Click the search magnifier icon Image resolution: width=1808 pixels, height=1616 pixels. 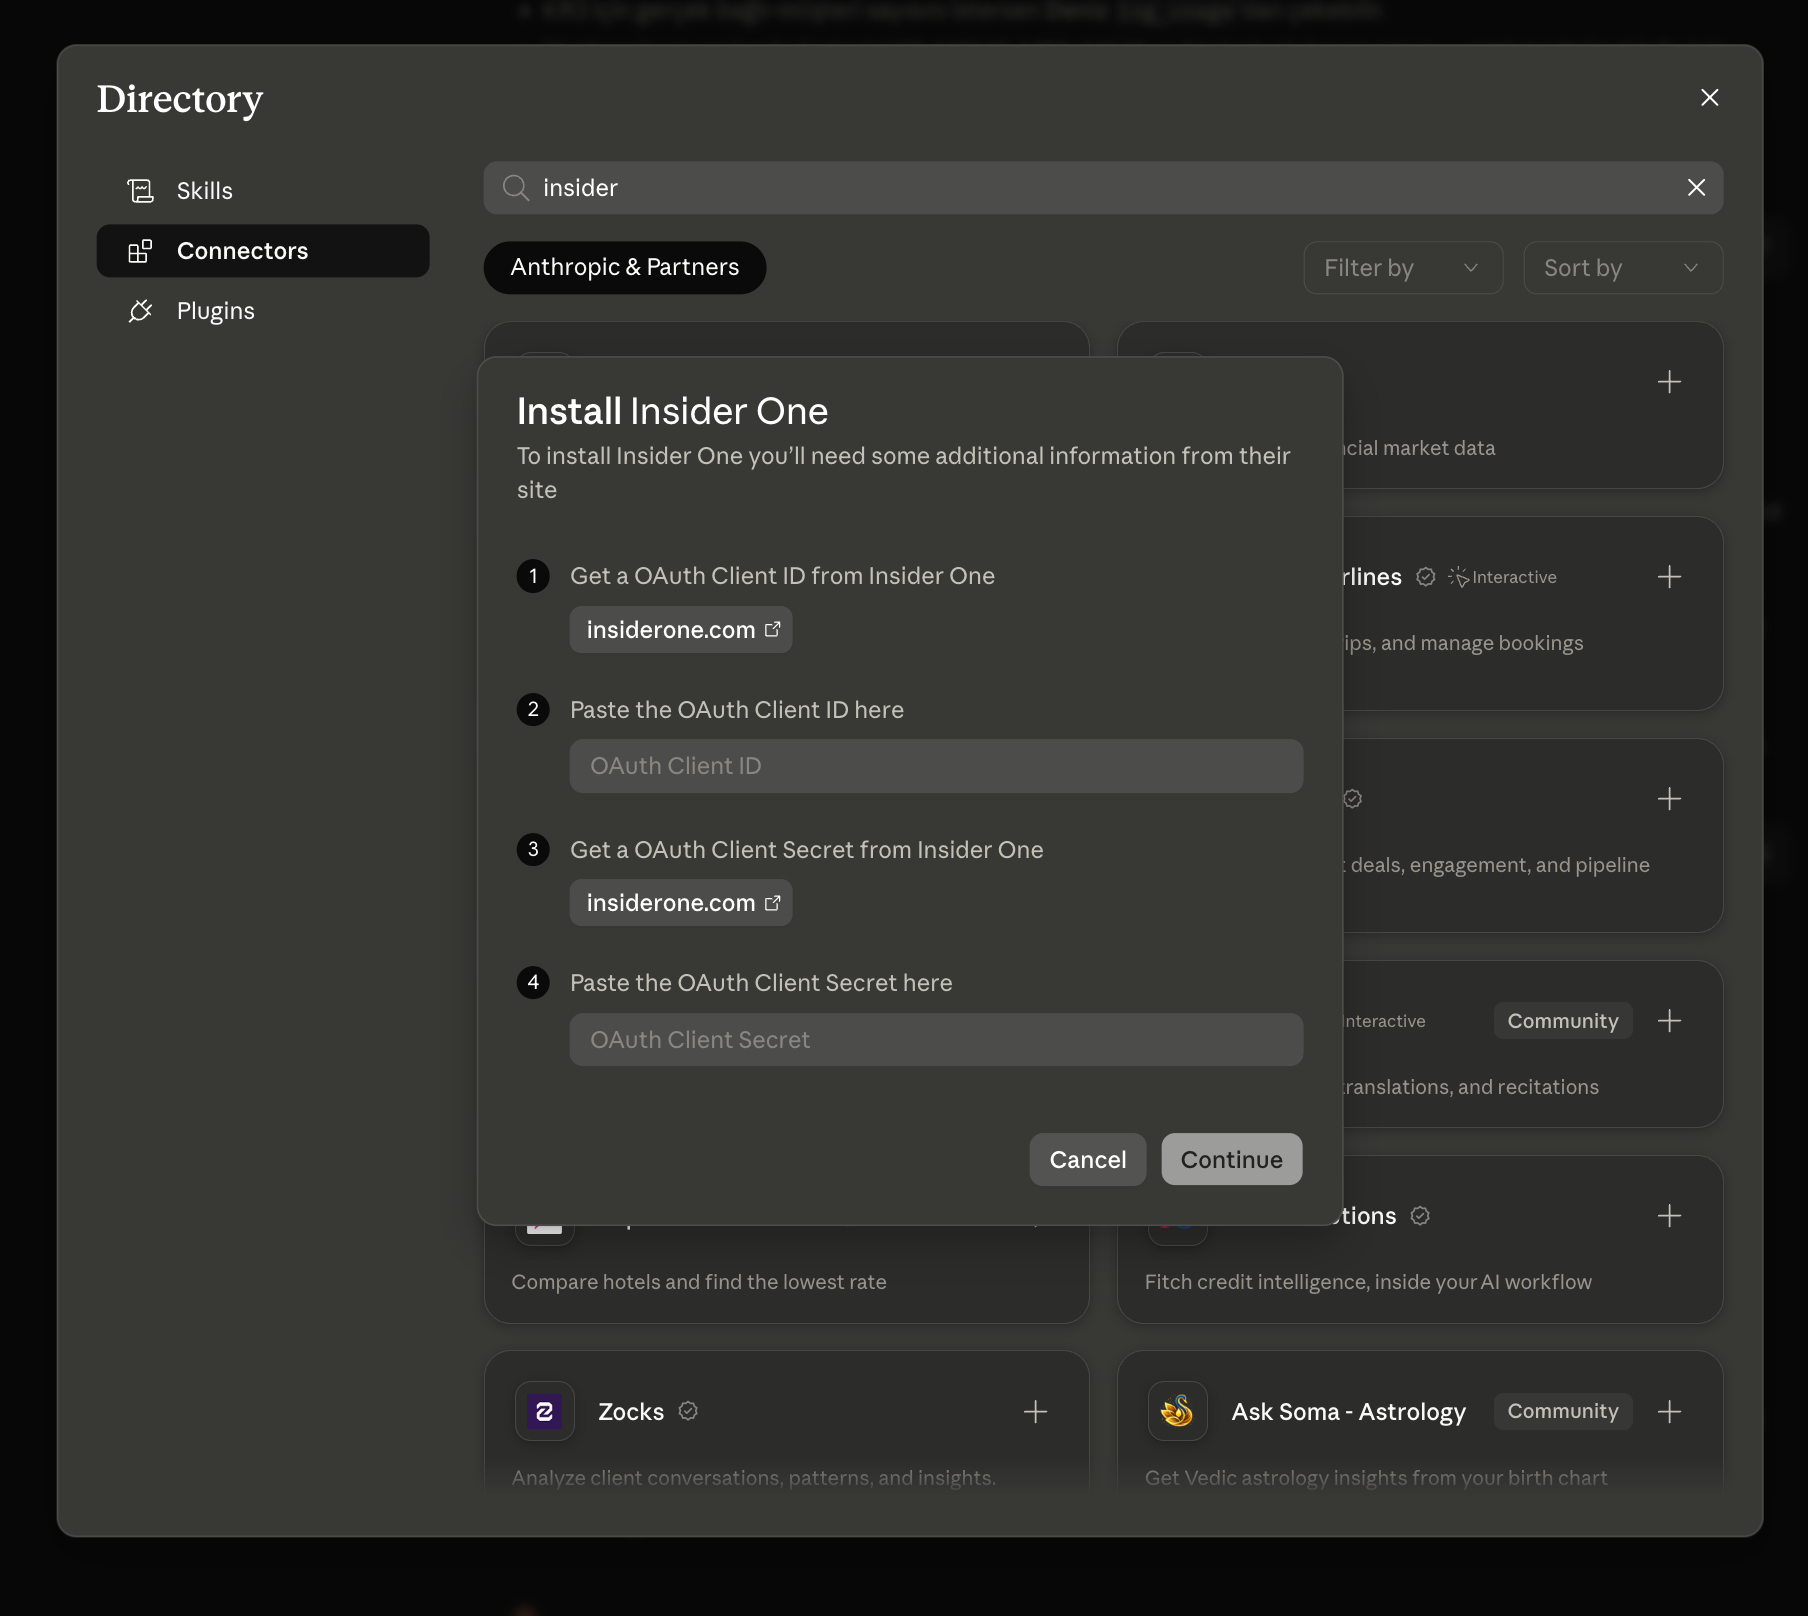coord(516,188)
